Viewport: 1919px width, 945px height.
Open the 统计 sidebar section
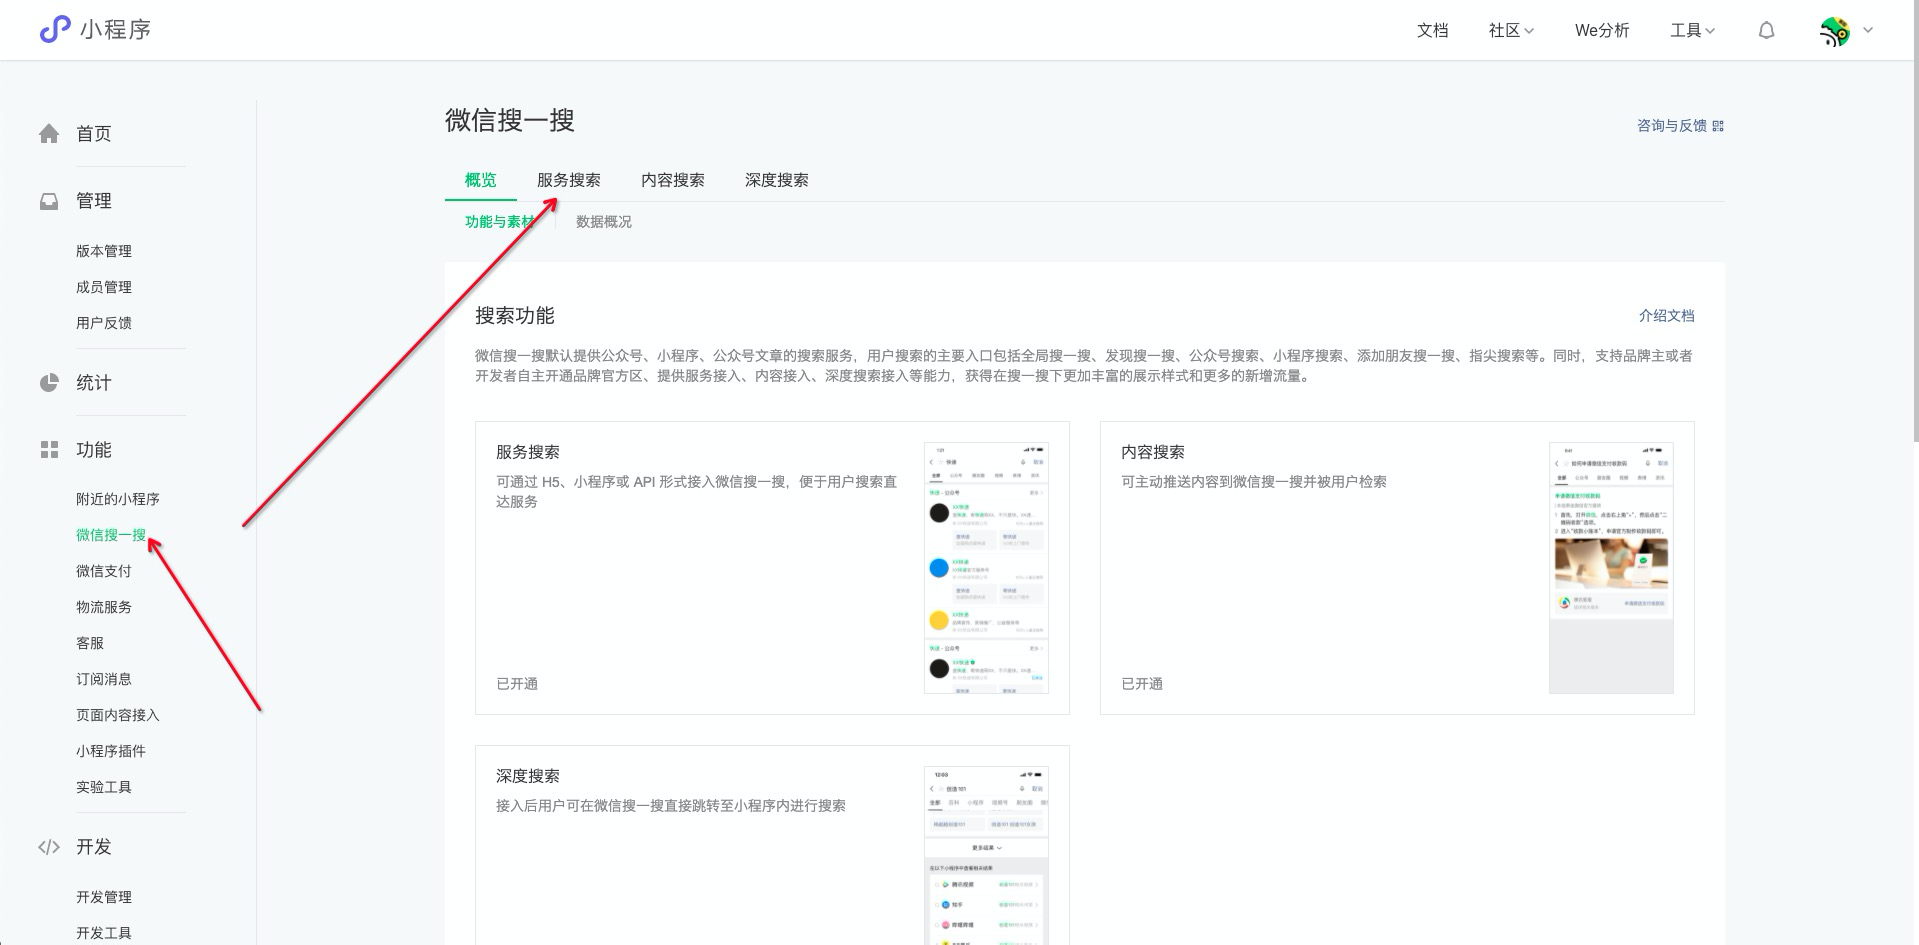click(93, 383)
